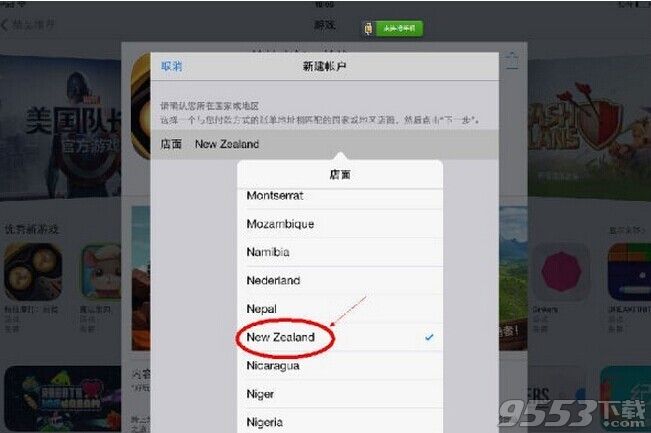Select Mozambique as store region

point(340,224)
